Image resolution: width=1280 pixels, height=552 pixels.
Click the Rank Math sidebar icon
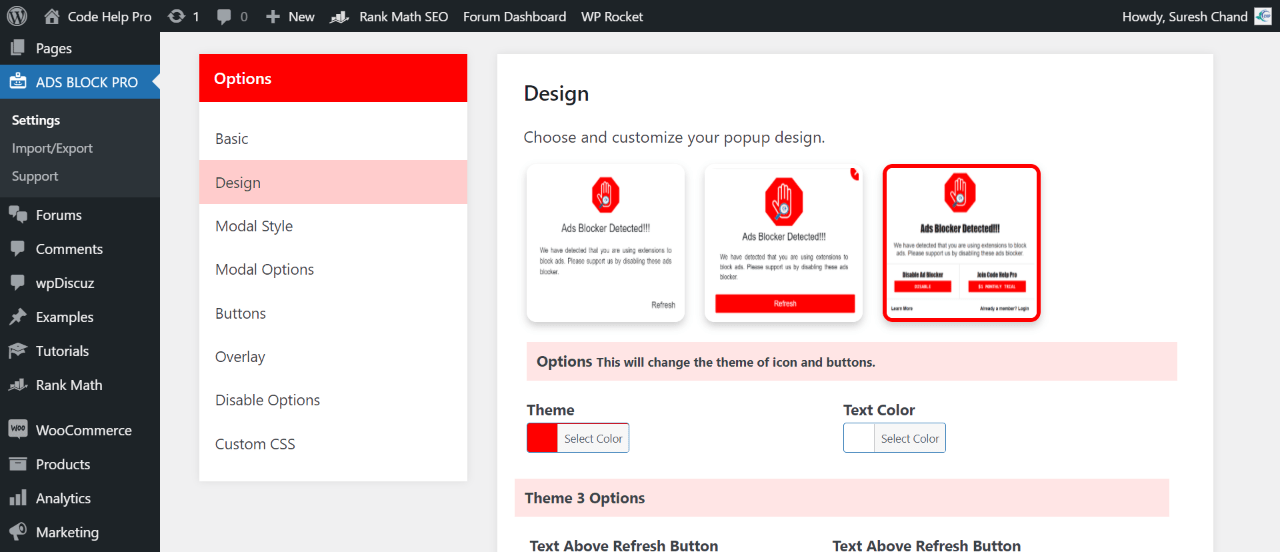18,385
